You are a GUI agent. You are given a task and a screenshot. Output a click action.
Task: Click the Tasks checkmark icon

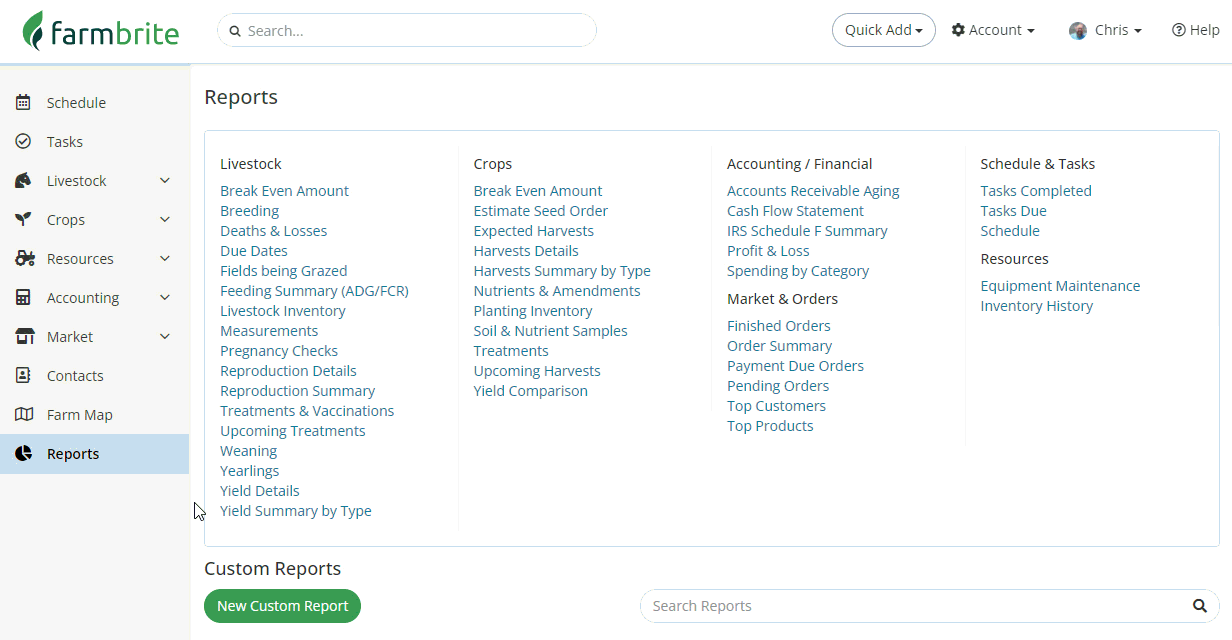[24, 141]
